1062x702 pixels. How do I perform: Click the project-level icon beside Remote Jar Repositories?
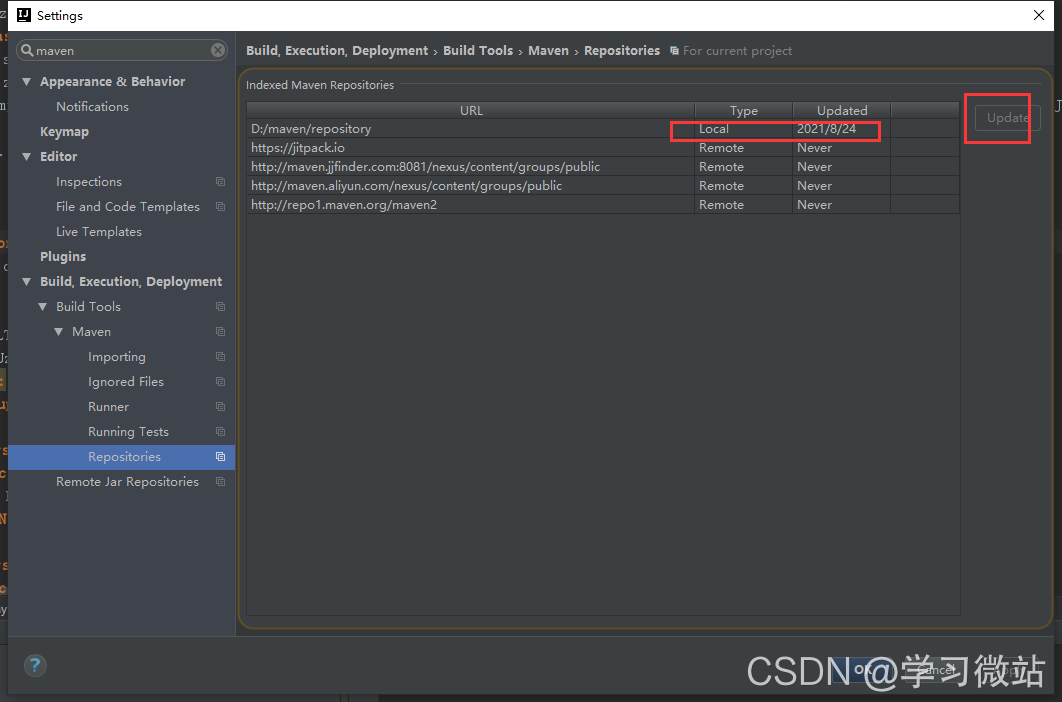(220, 482)
